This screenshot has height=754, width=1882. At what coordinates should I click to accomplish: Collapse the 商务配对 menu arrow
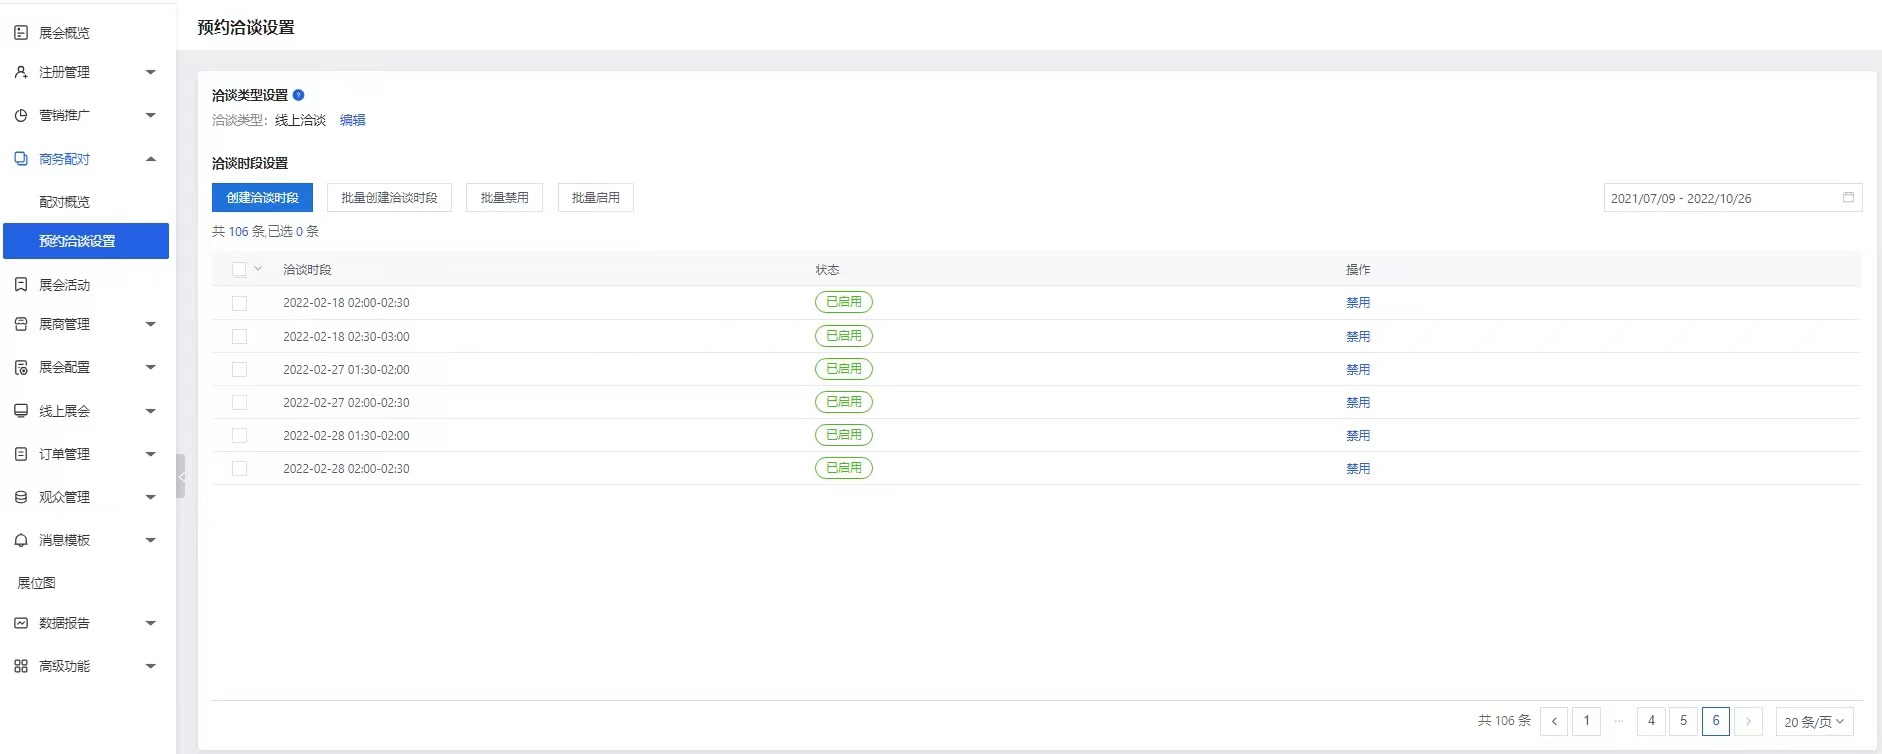tap(151, 159)
